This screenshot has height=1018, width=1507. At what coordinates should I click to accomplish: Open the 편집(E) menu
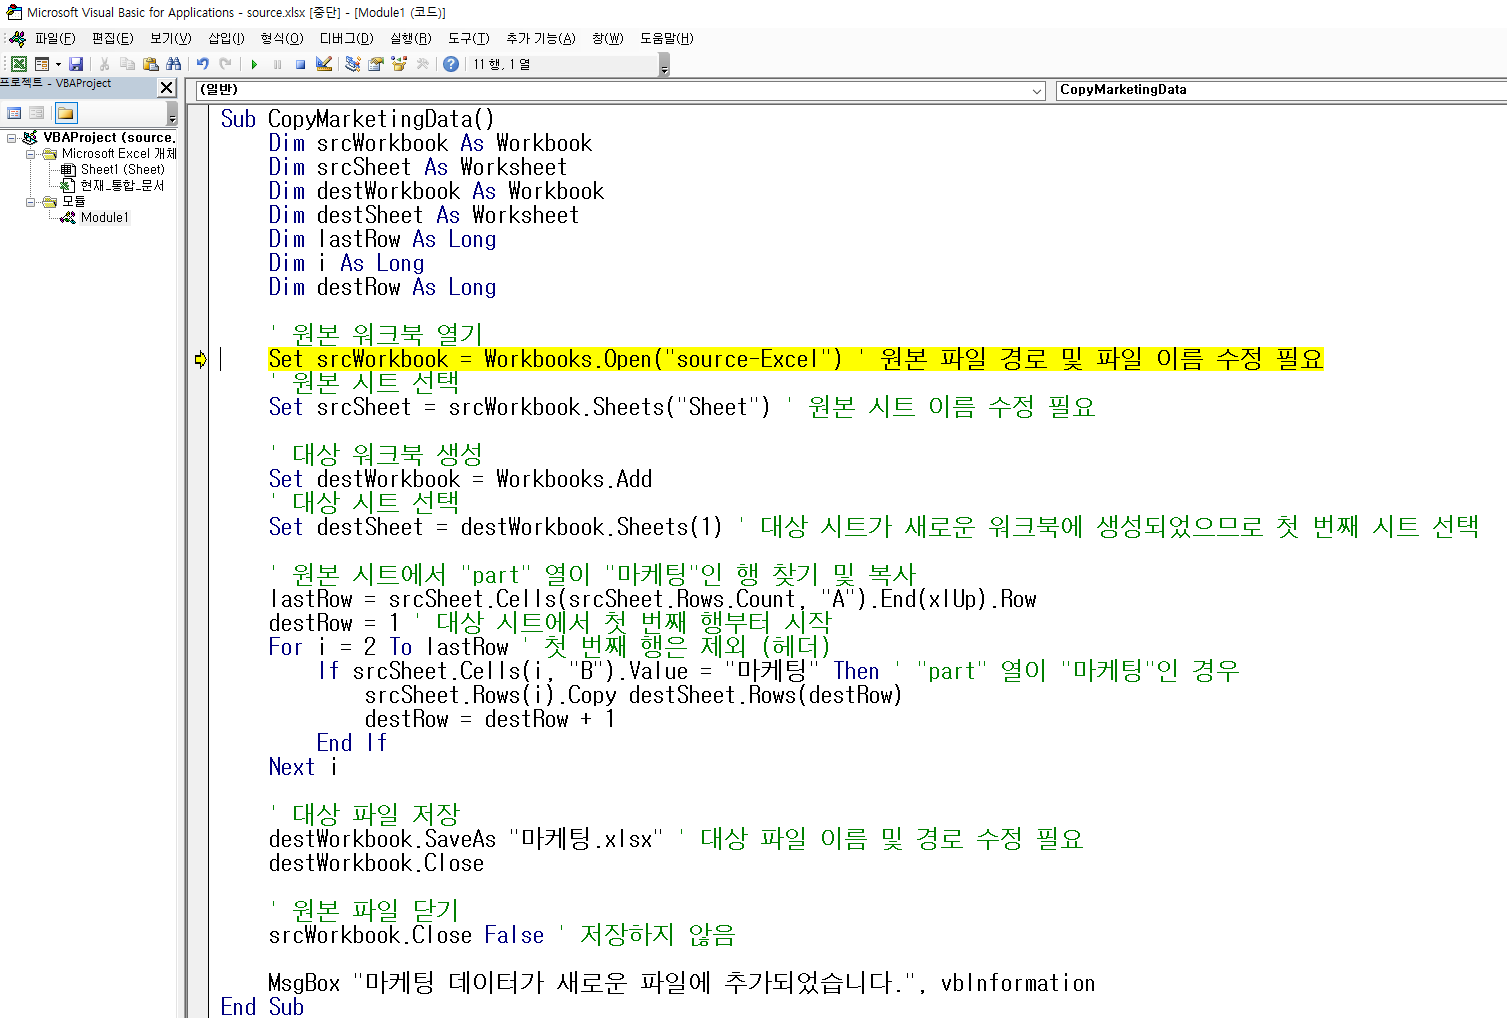pos(112,38)
